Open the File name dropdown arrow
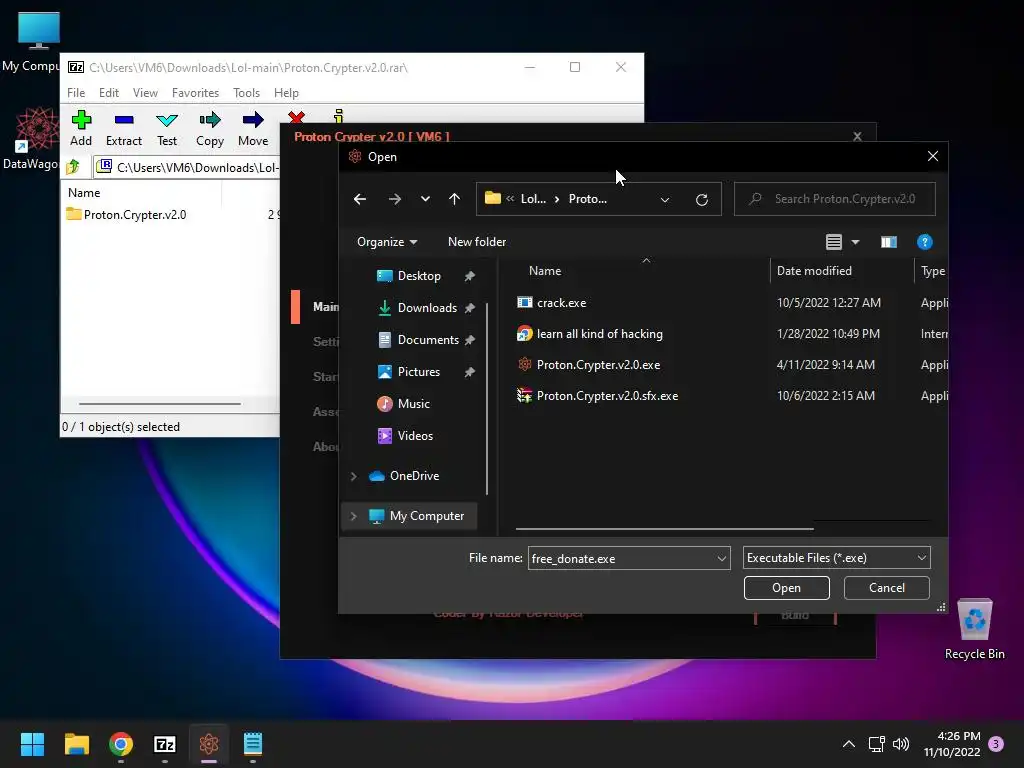Screen dimensions: 1024x768 (722, 558)
